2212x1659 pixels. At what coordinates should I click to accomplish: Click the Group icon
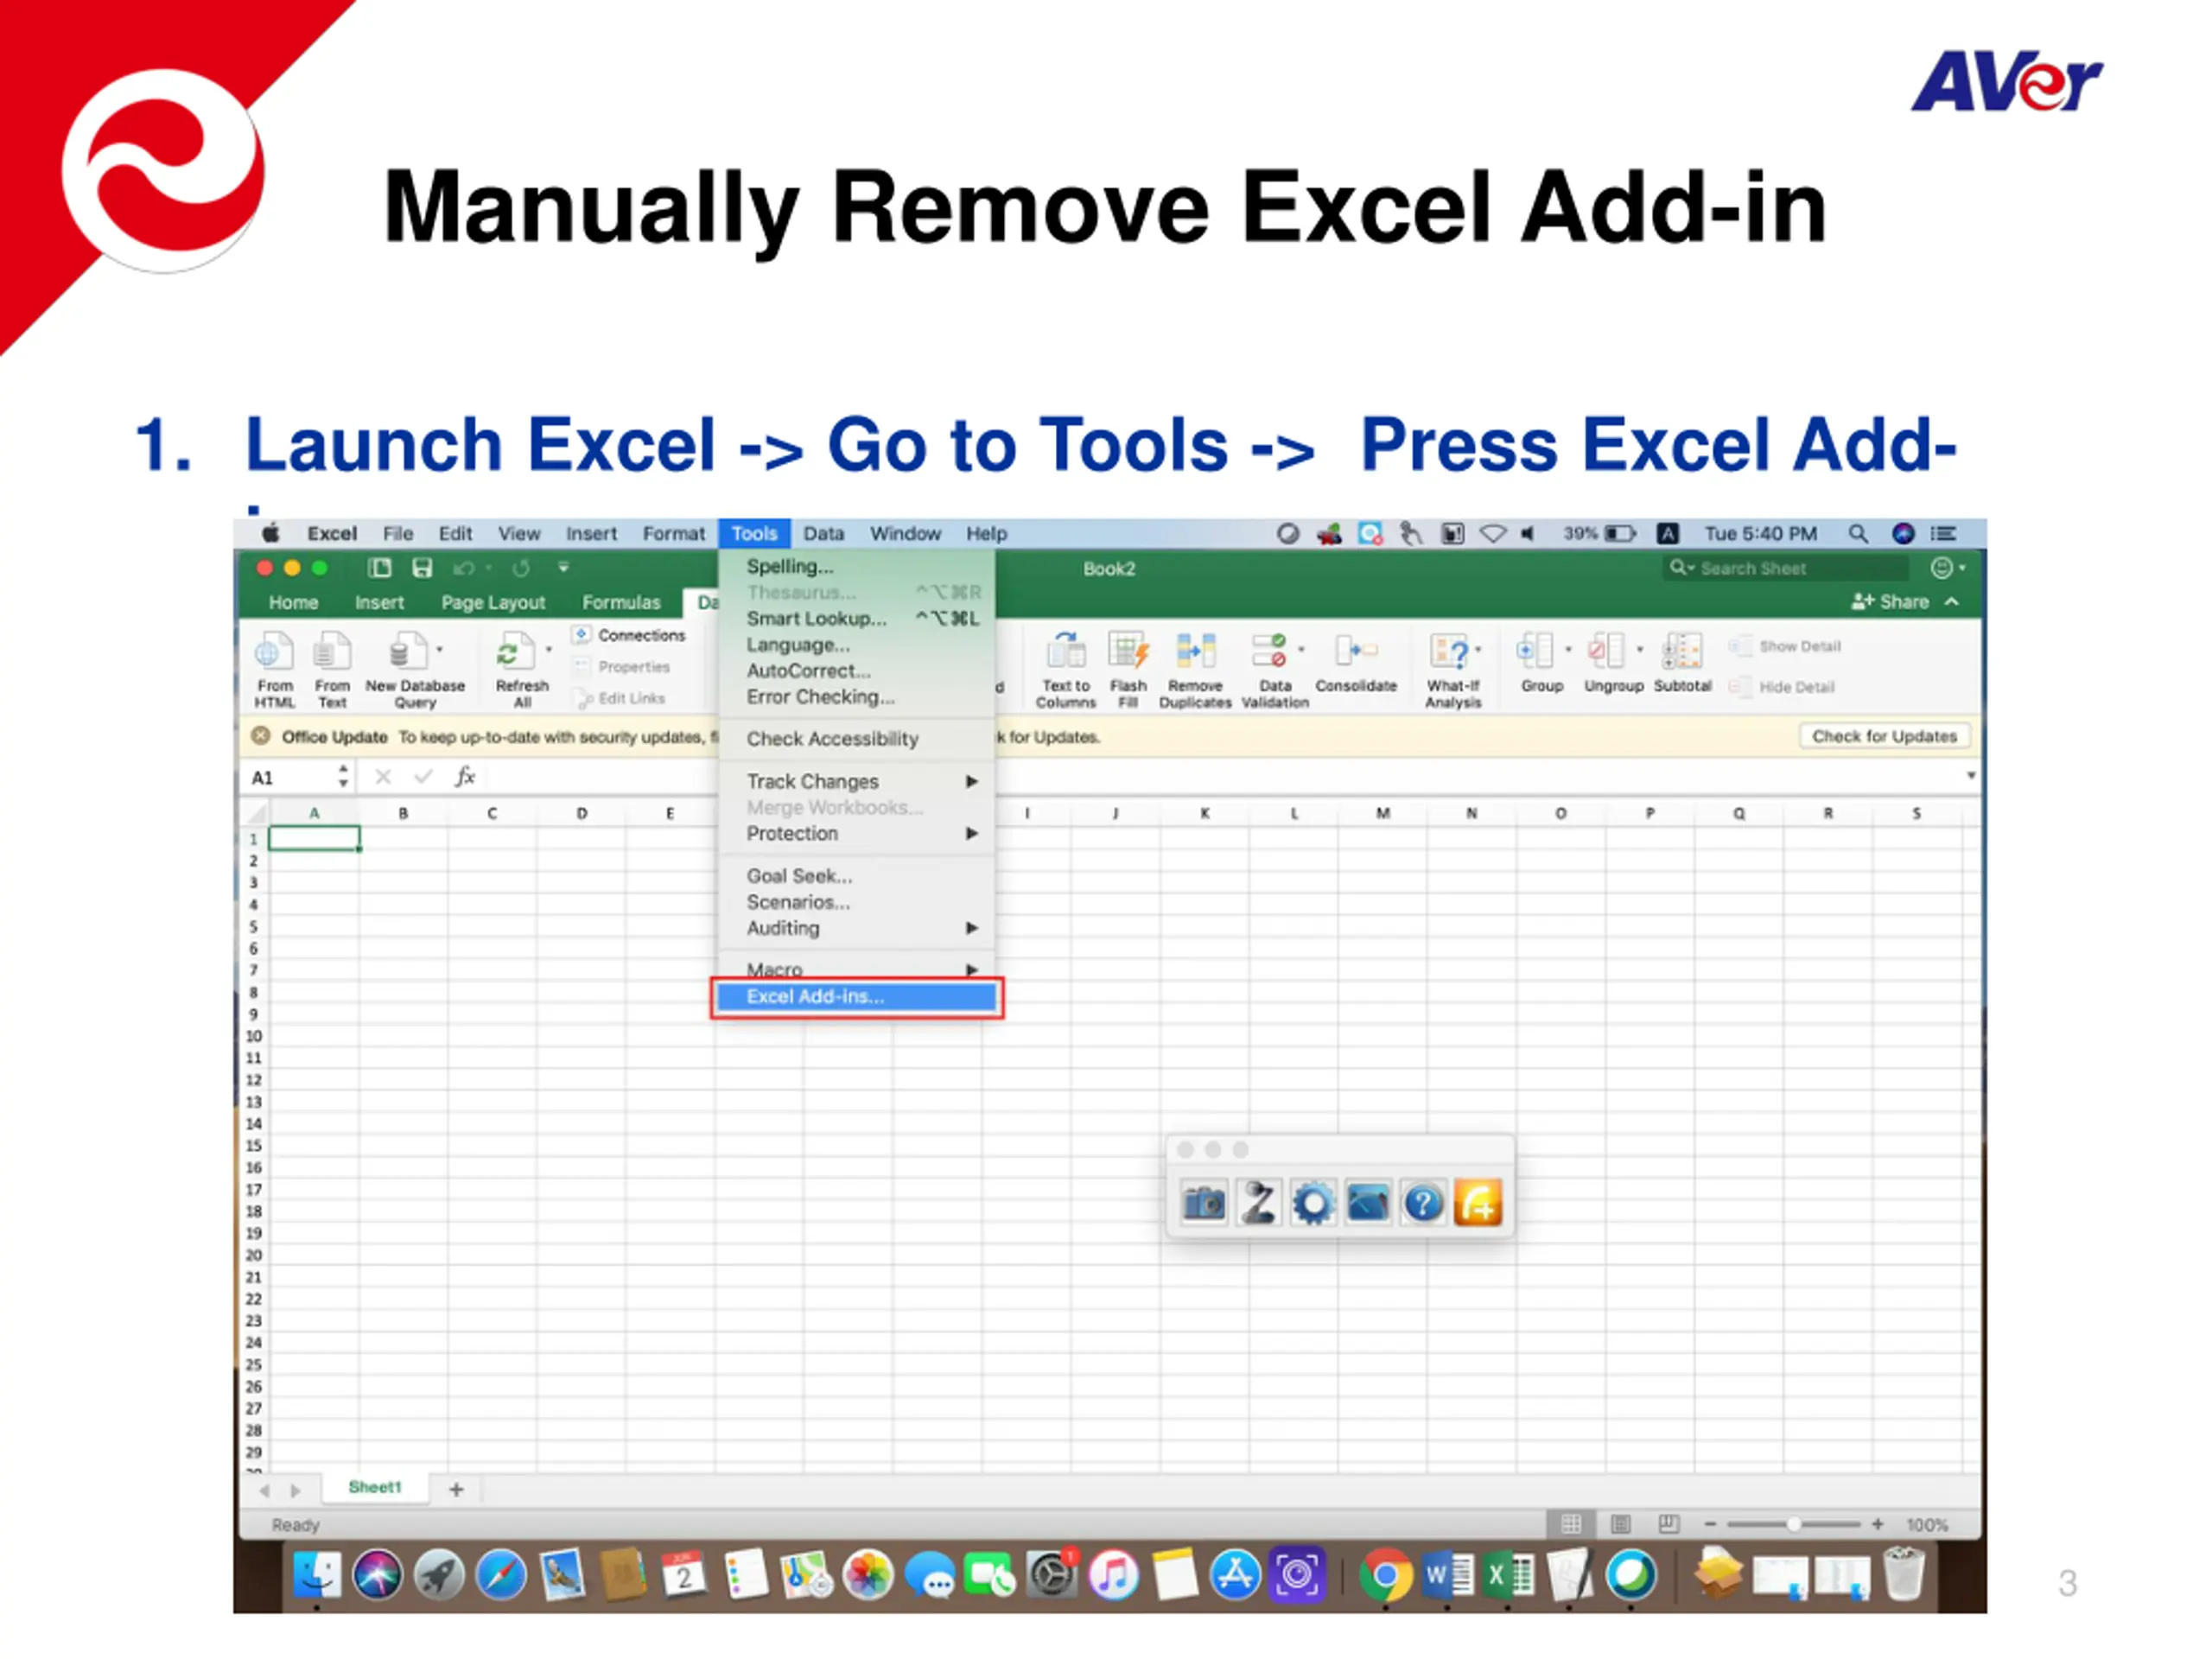pos(1535,651)
